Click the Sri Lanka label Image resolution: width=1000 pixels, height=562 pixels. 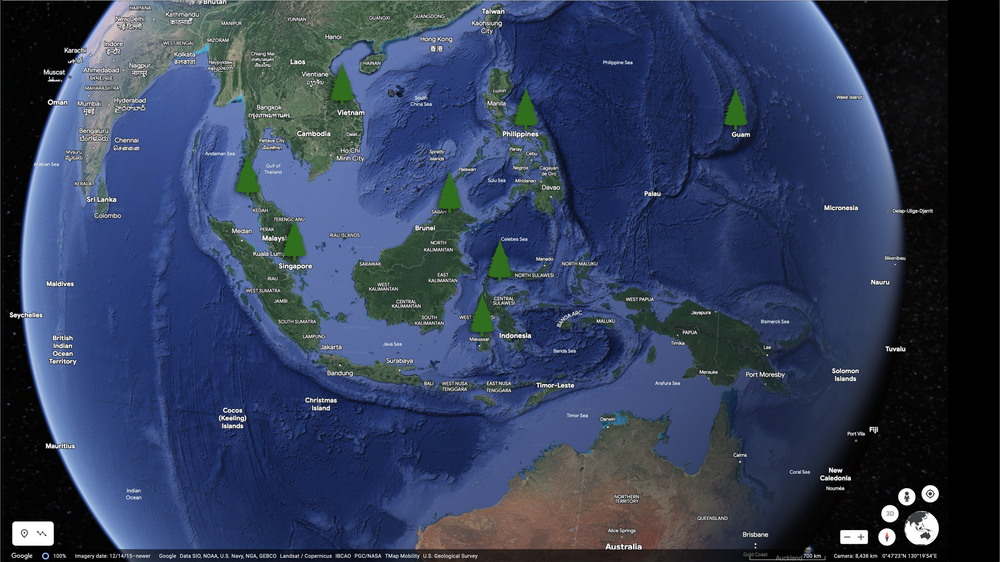click(101, 200)
